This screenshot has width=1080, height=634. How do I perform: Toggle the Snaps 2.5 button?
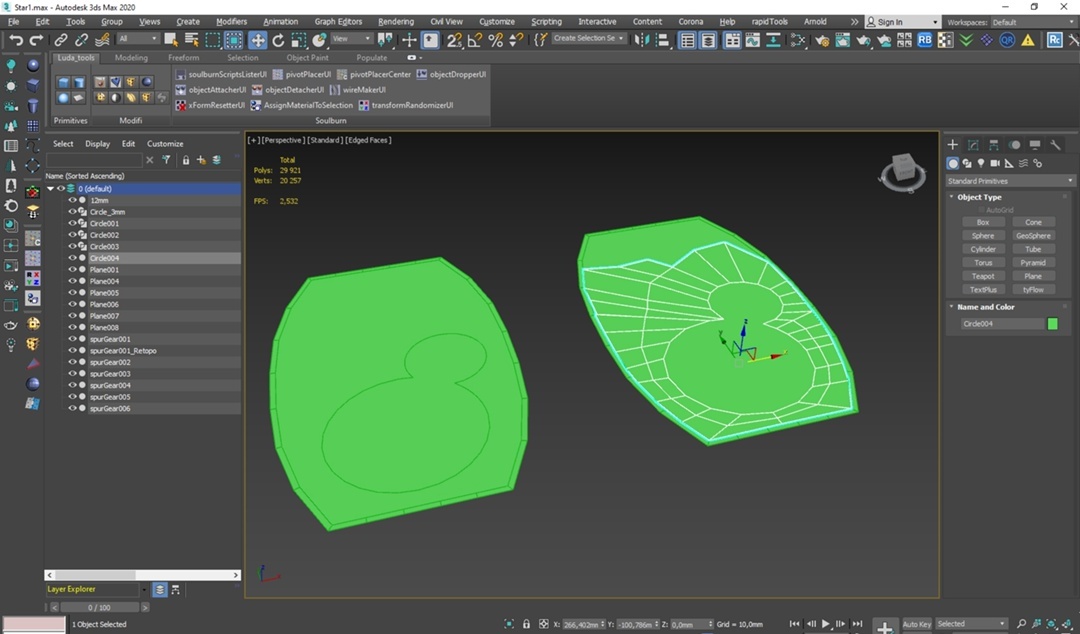pyautogui.click(x=454, y=40)
